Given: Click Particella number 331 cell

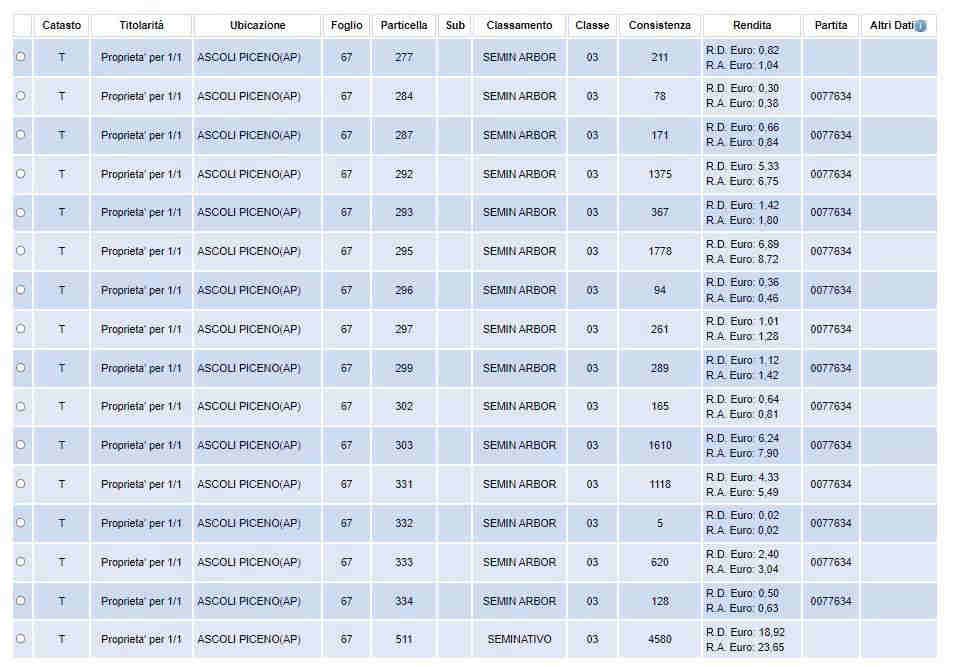Looking at the screenshot, I should point(404,484).
